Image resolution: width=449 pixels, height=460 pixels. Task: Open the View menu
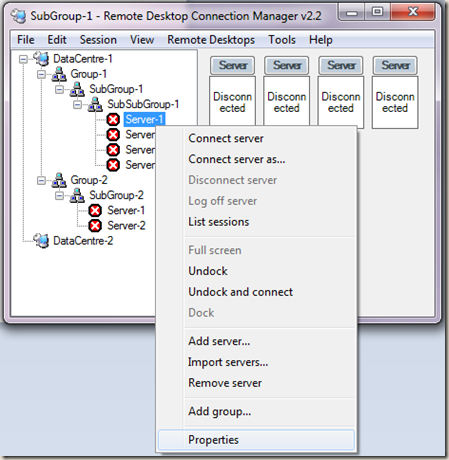coord(142,40)
